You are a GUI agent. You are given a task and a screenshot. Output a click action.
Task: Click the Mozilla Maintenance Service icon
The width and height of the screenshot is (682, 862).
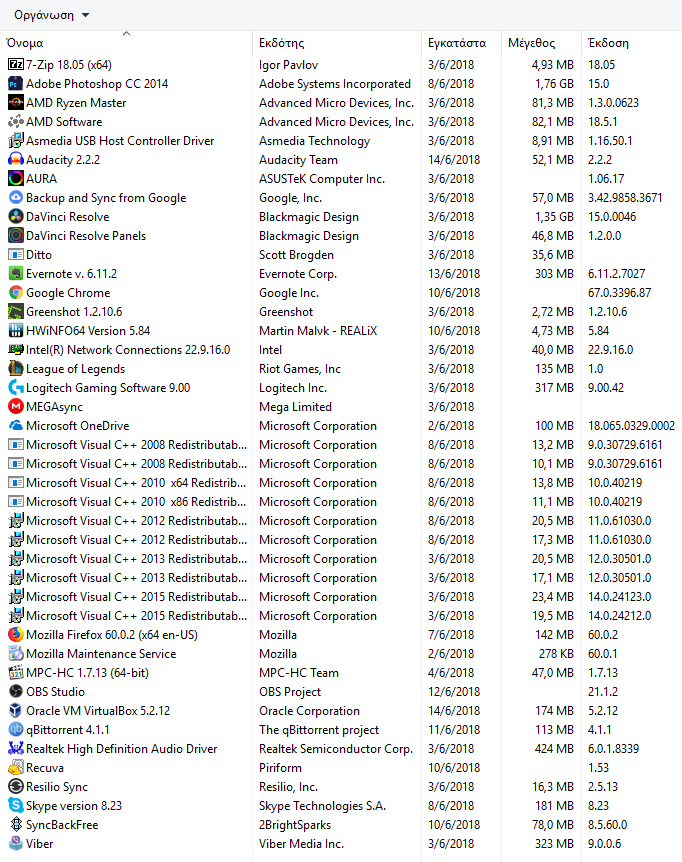click(16, 654)
